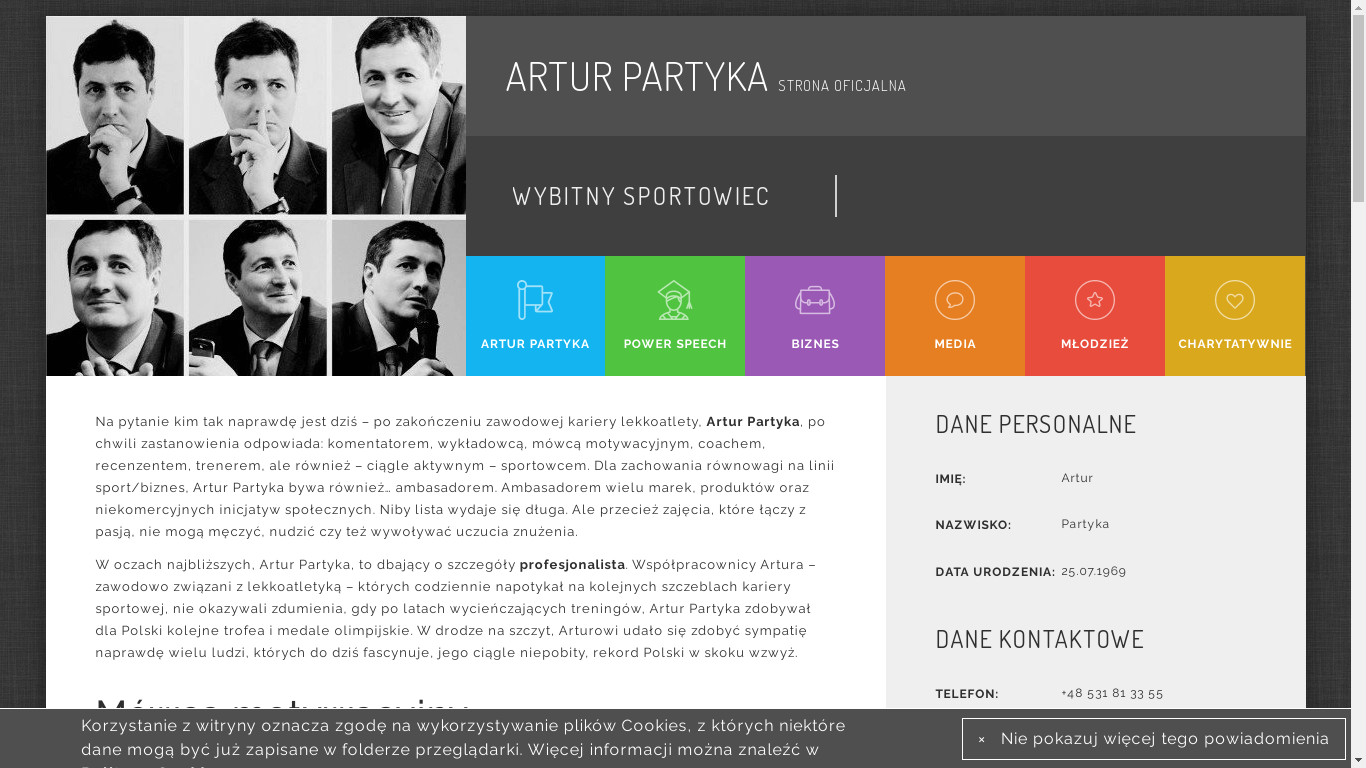Select the MEDIA menu label

coord(955,344)
